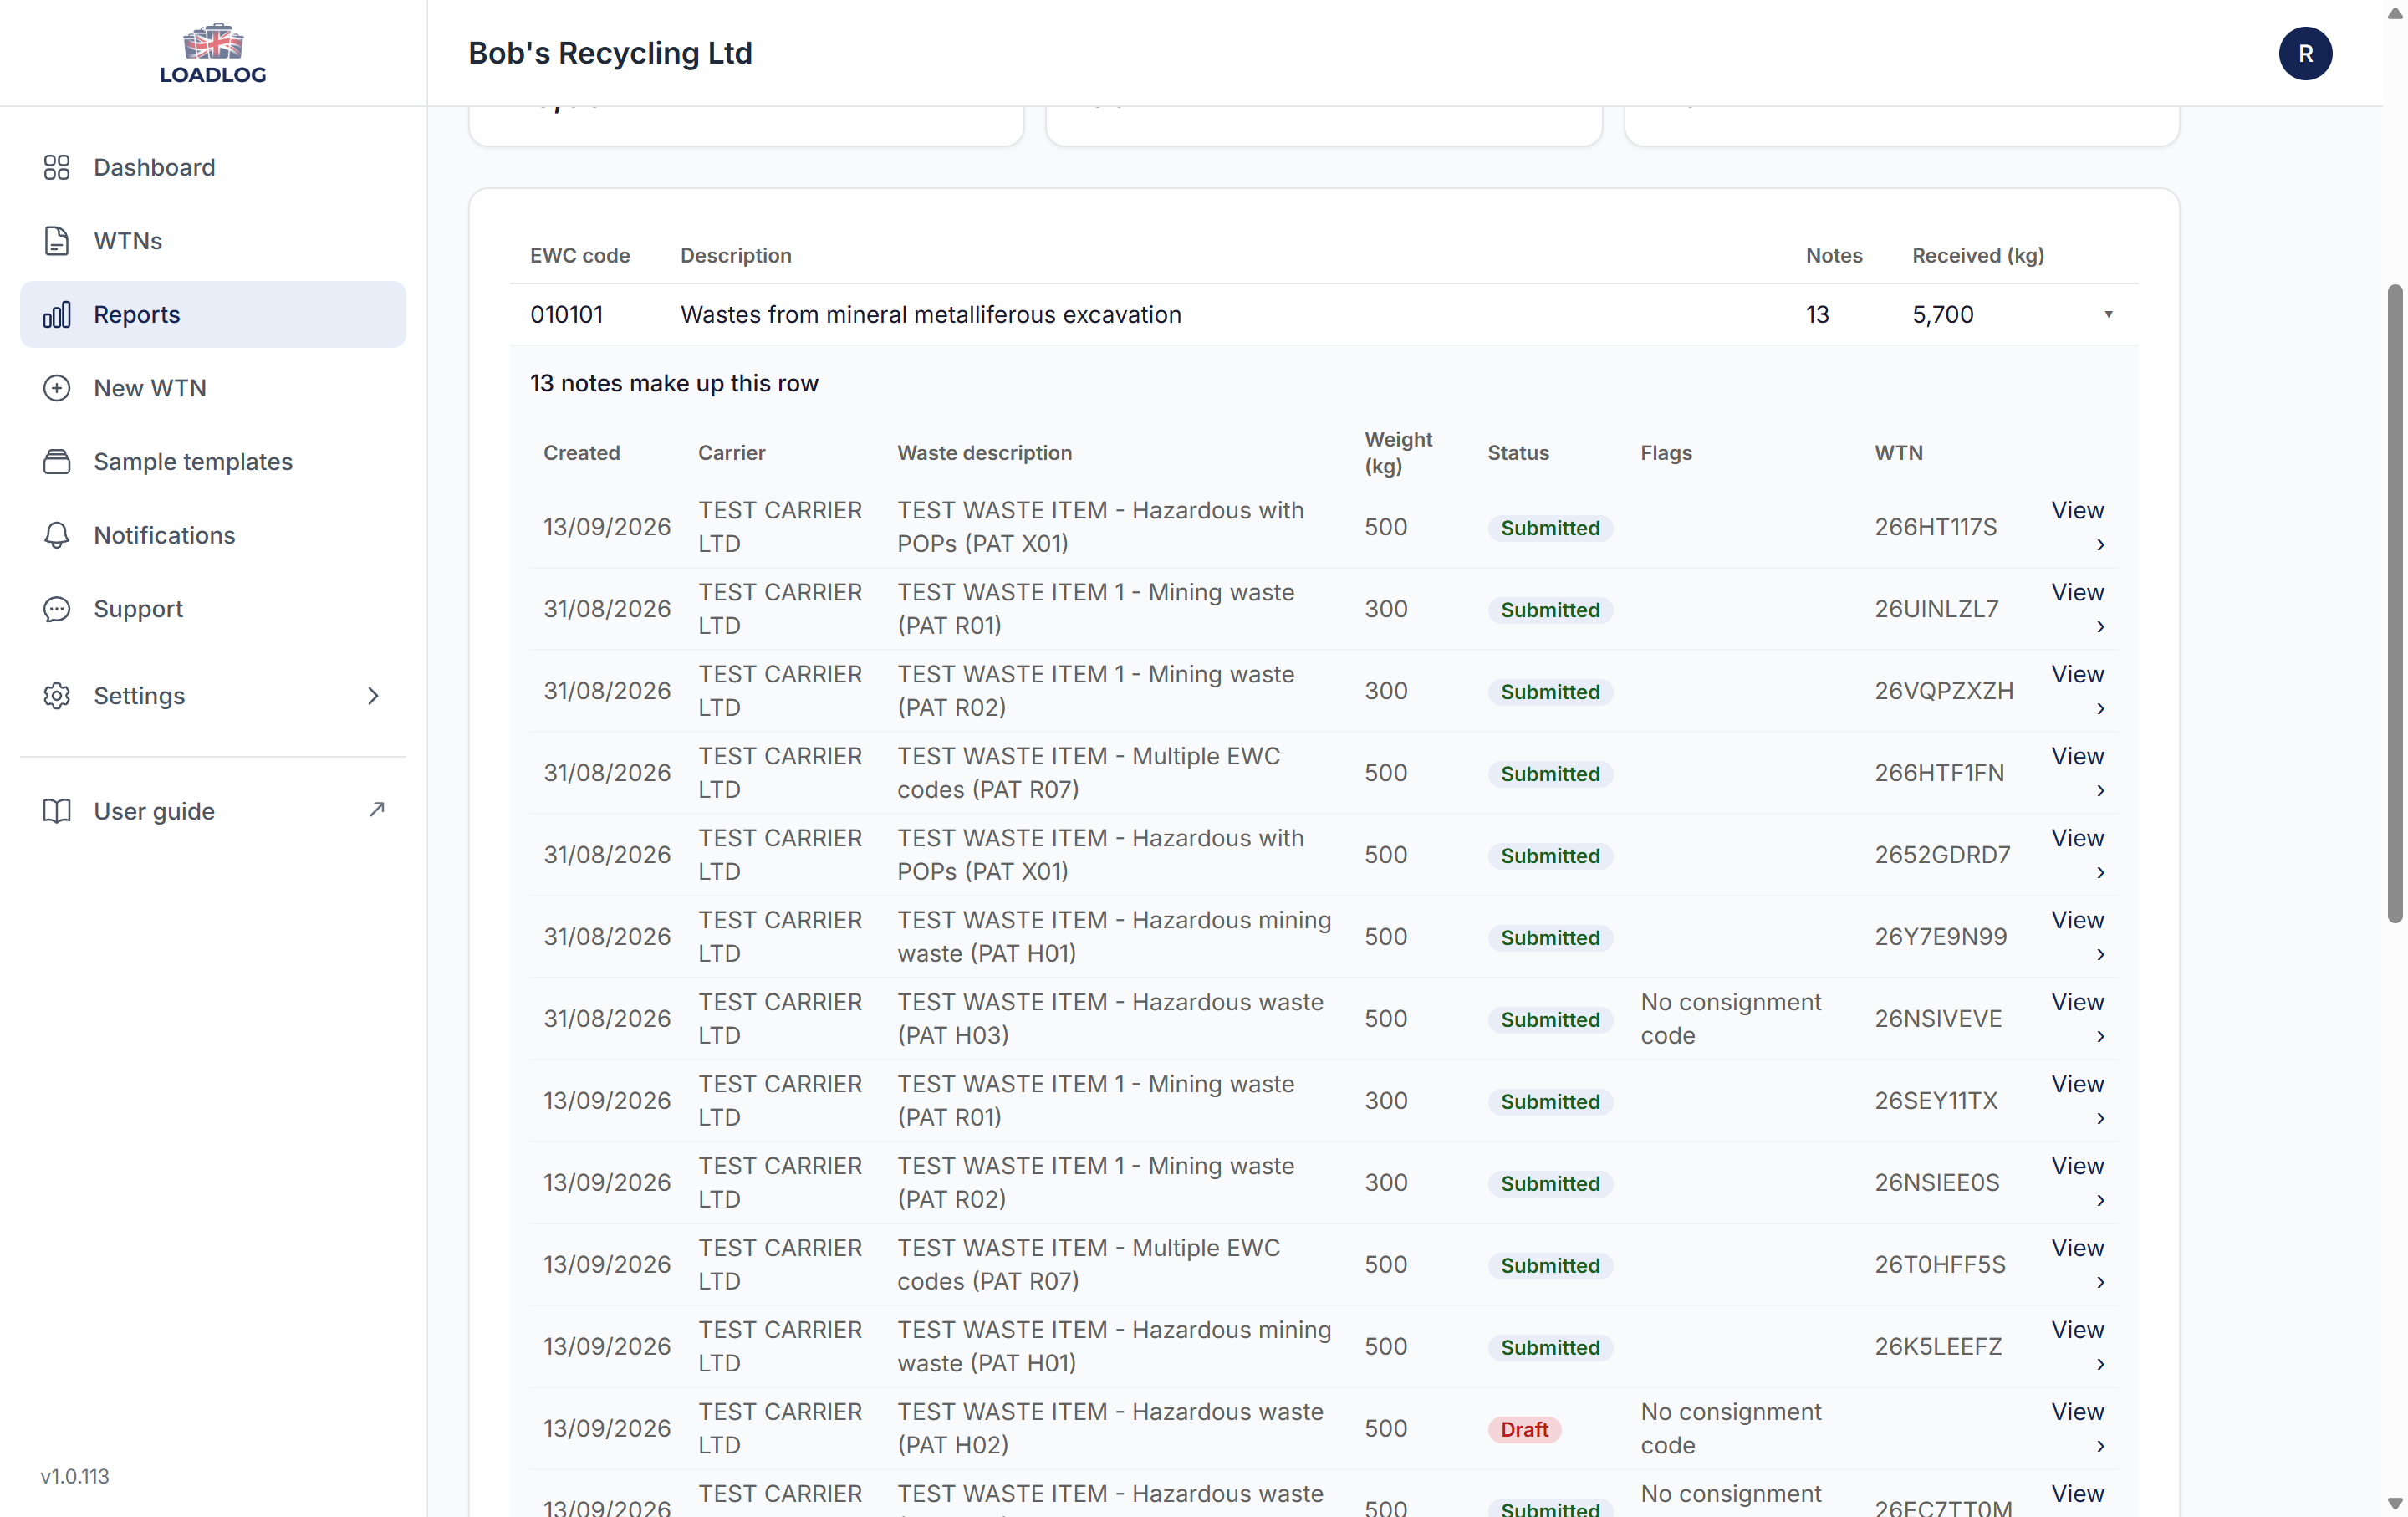View note 266HTF1FN
Image resolution: width=2408 pixels, height=1517 pixels.
click(2078, 772)
